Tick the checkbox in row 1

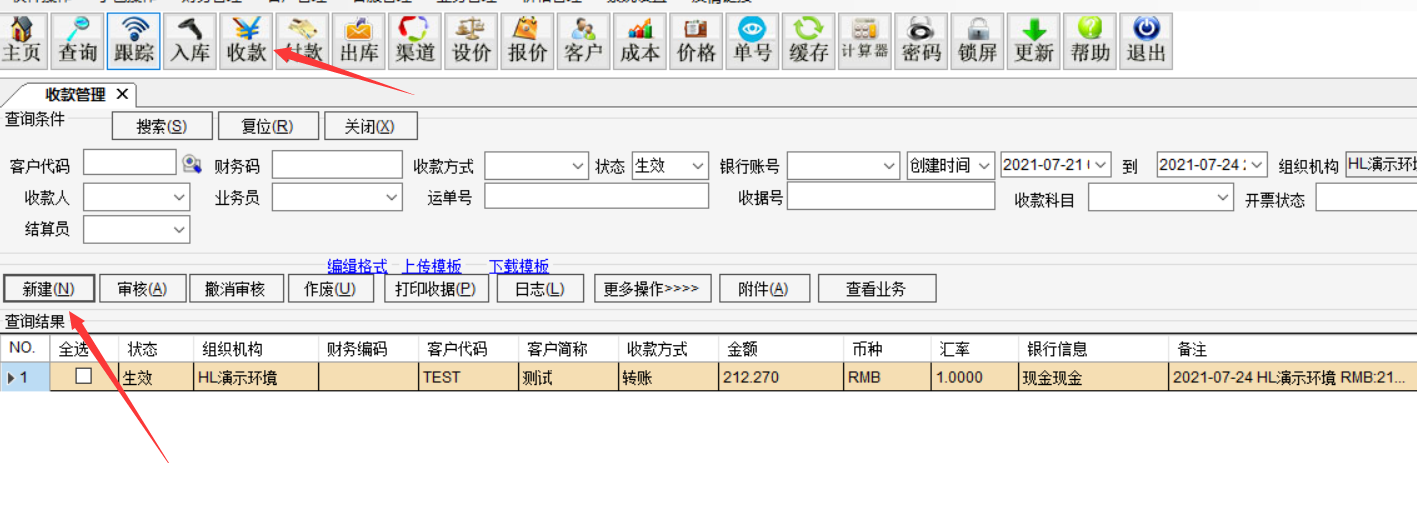[84, 377]
